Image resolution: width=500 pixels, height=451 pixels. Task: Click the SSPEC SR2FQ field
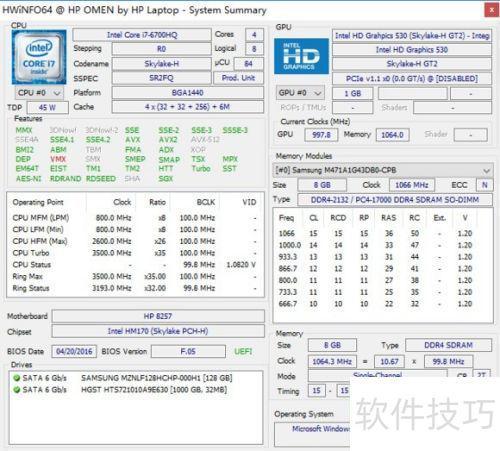[x=161, y=78]
